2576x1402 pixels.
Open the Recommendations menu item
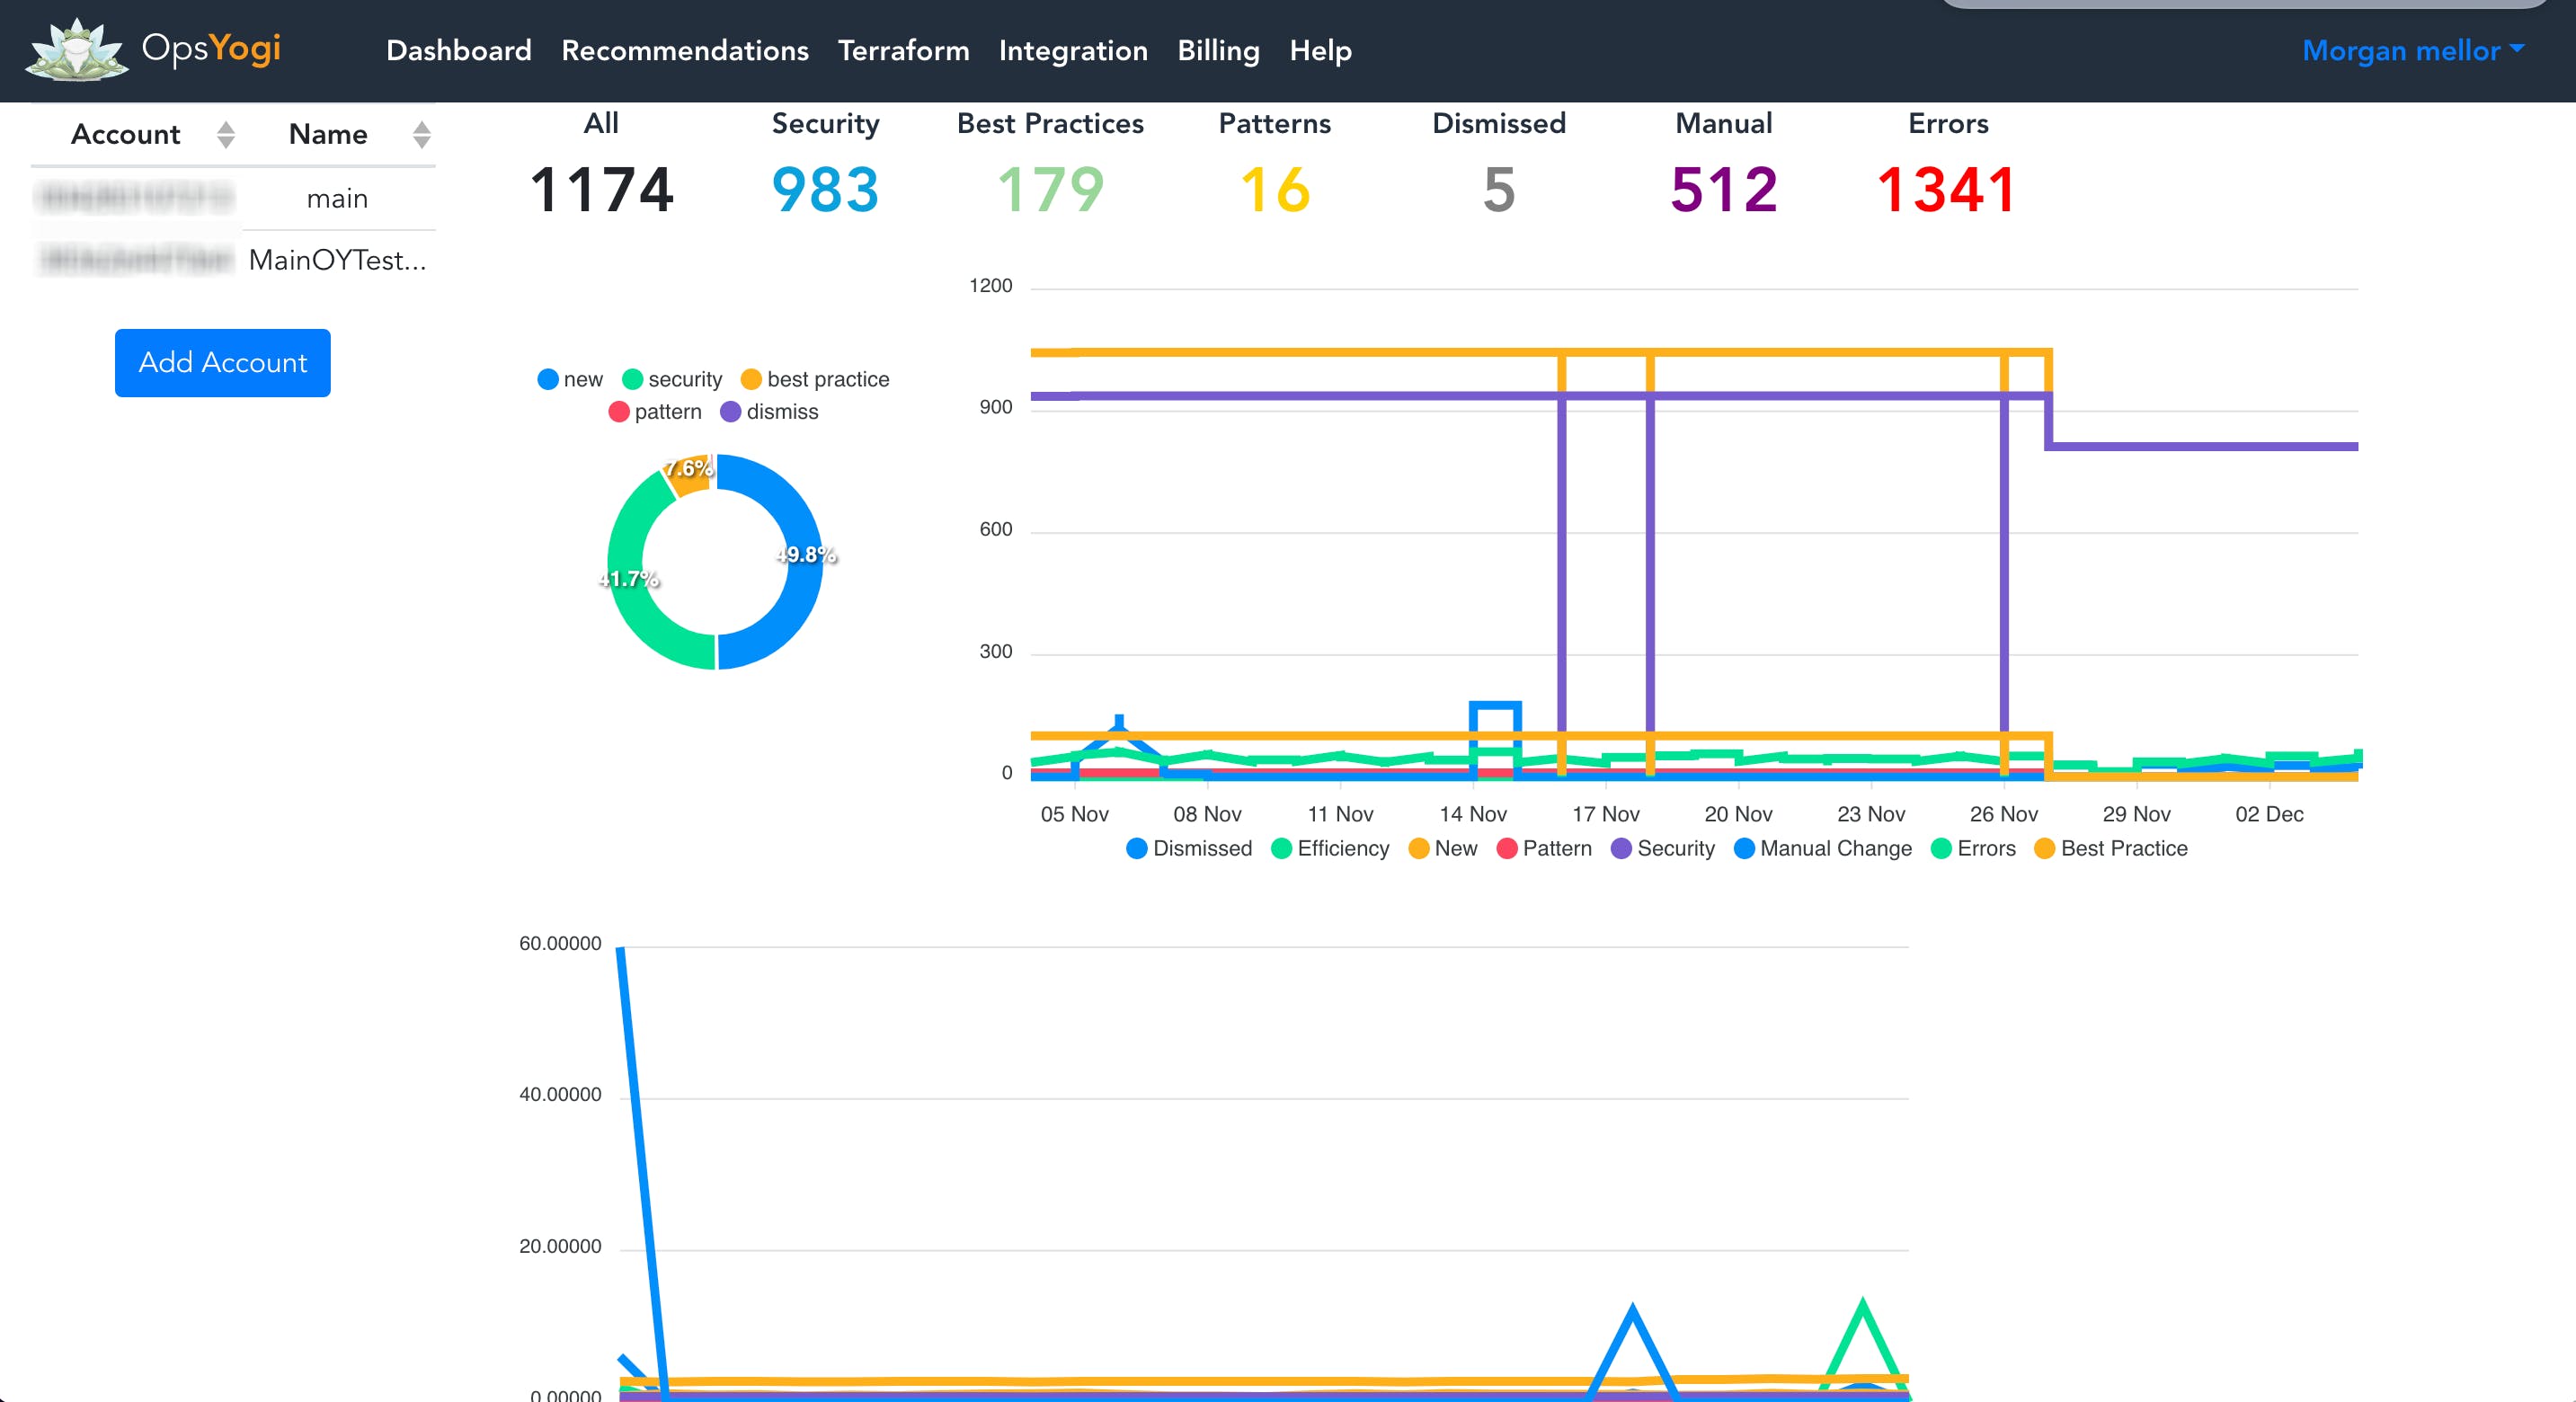[684, 50]
